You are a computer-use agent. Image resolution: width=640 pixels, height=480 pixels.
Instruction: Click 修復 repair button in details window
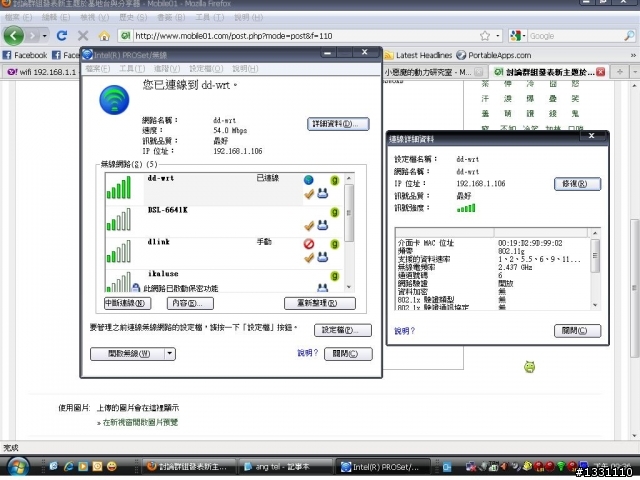point(577,184)
